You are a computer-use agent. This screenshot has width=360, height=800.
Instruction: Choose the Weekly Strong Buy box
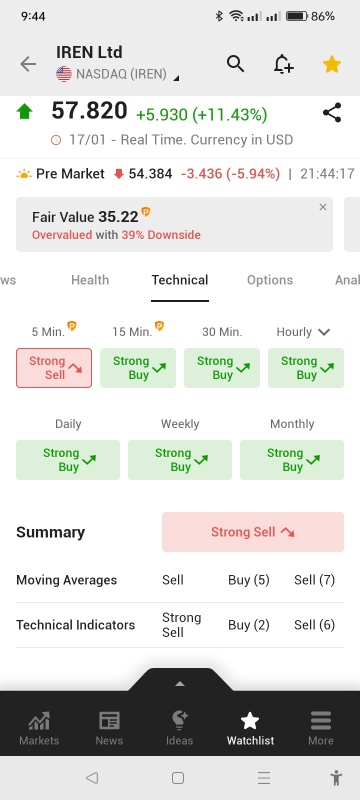pyautogui.click(x=180, y=460)
